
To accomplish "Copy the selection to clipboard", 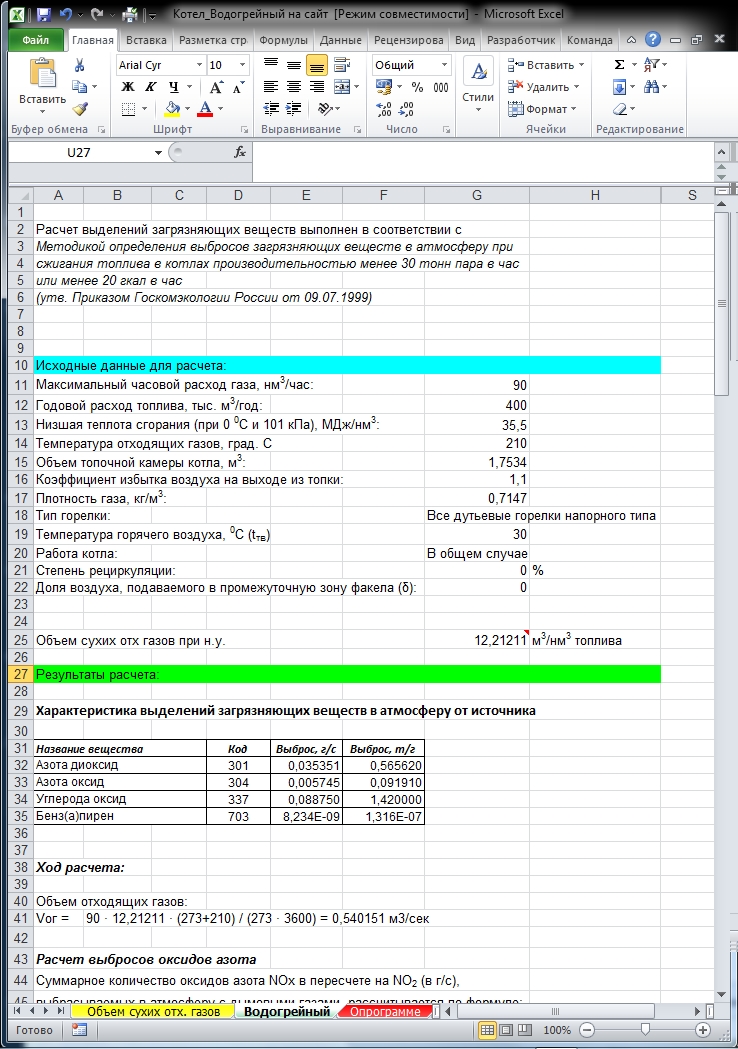I will [x=80, y=87].
